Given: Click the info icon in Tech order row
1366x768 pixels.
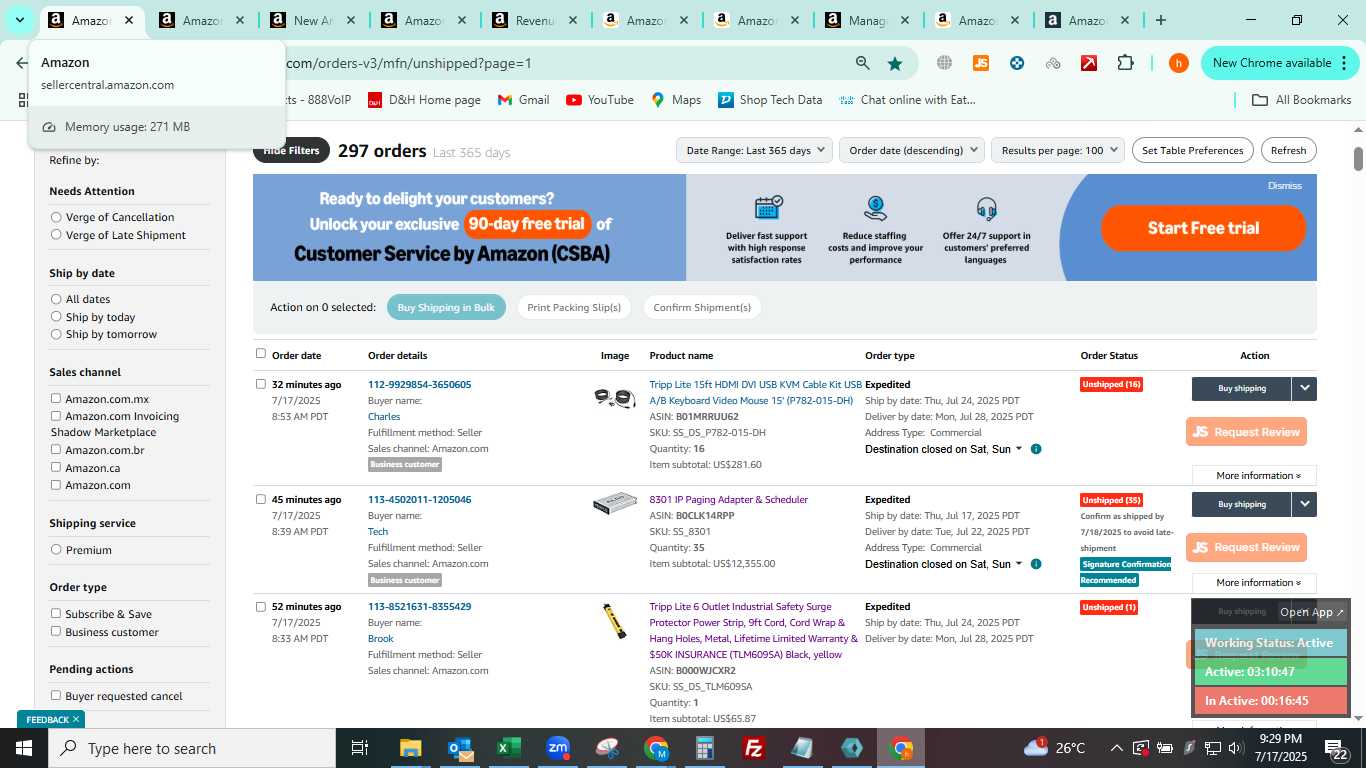Looking at the screenshot, I should (x=1036, y=564).
